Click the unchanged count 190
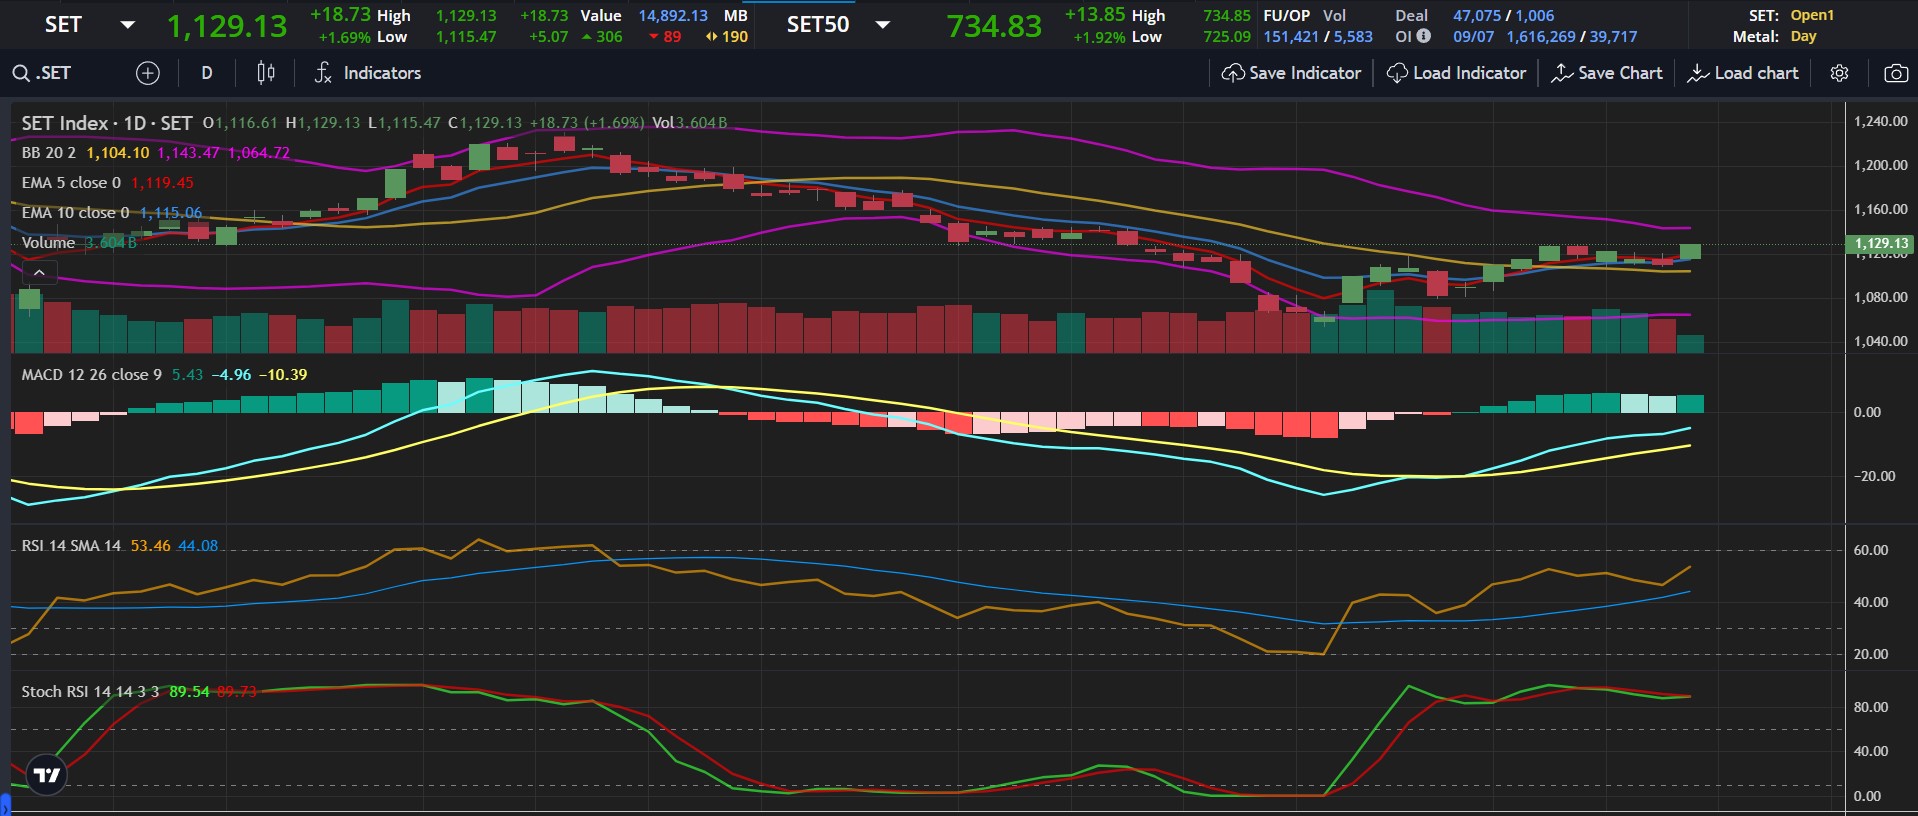This screenshot has width=1918, height=816. (x=735, y=37)
